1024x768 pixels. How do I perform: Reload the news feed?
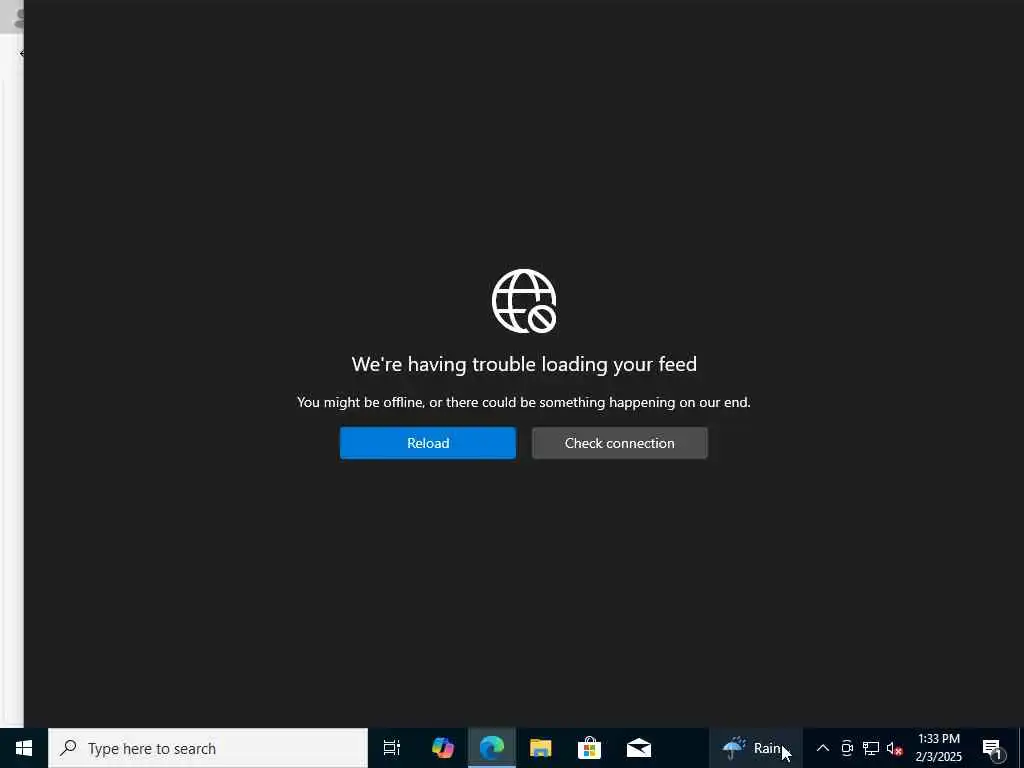[x=428, y=443]
